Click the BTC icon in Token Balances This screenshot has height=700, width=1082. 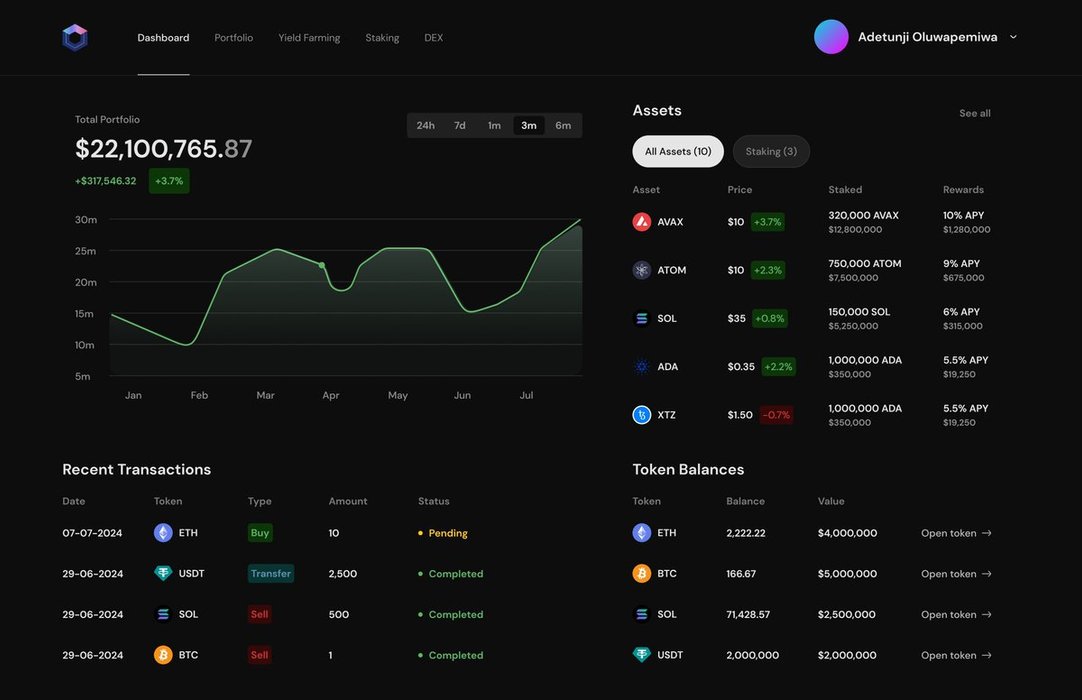642,574
